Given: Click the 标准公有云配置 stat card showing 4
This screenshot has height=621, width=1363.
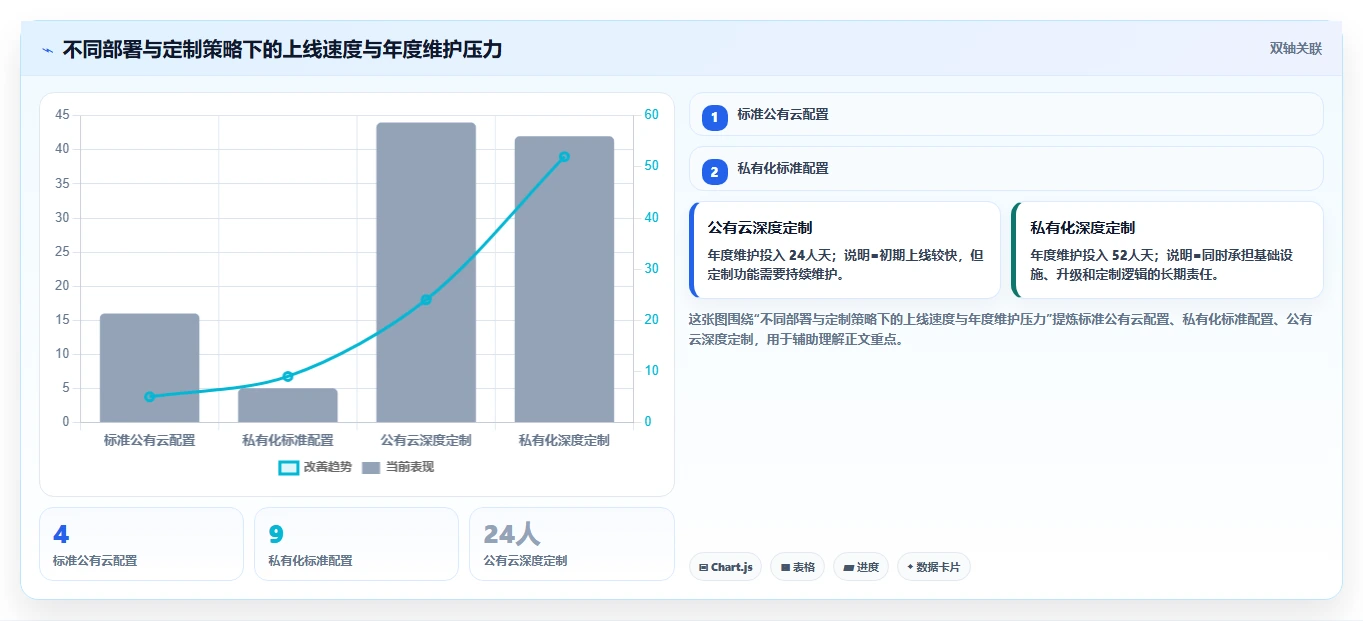Looking at the screenshot, I should 141,544.
